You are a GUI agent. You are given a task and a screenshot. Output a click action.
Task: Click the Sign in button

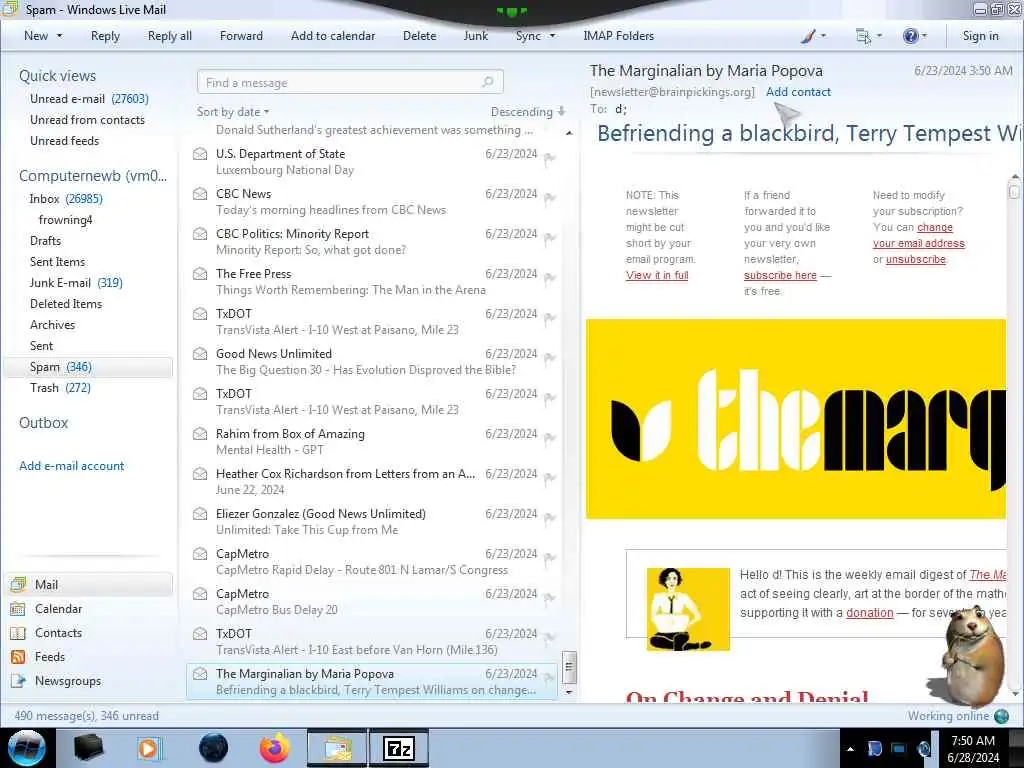[980, 36]
